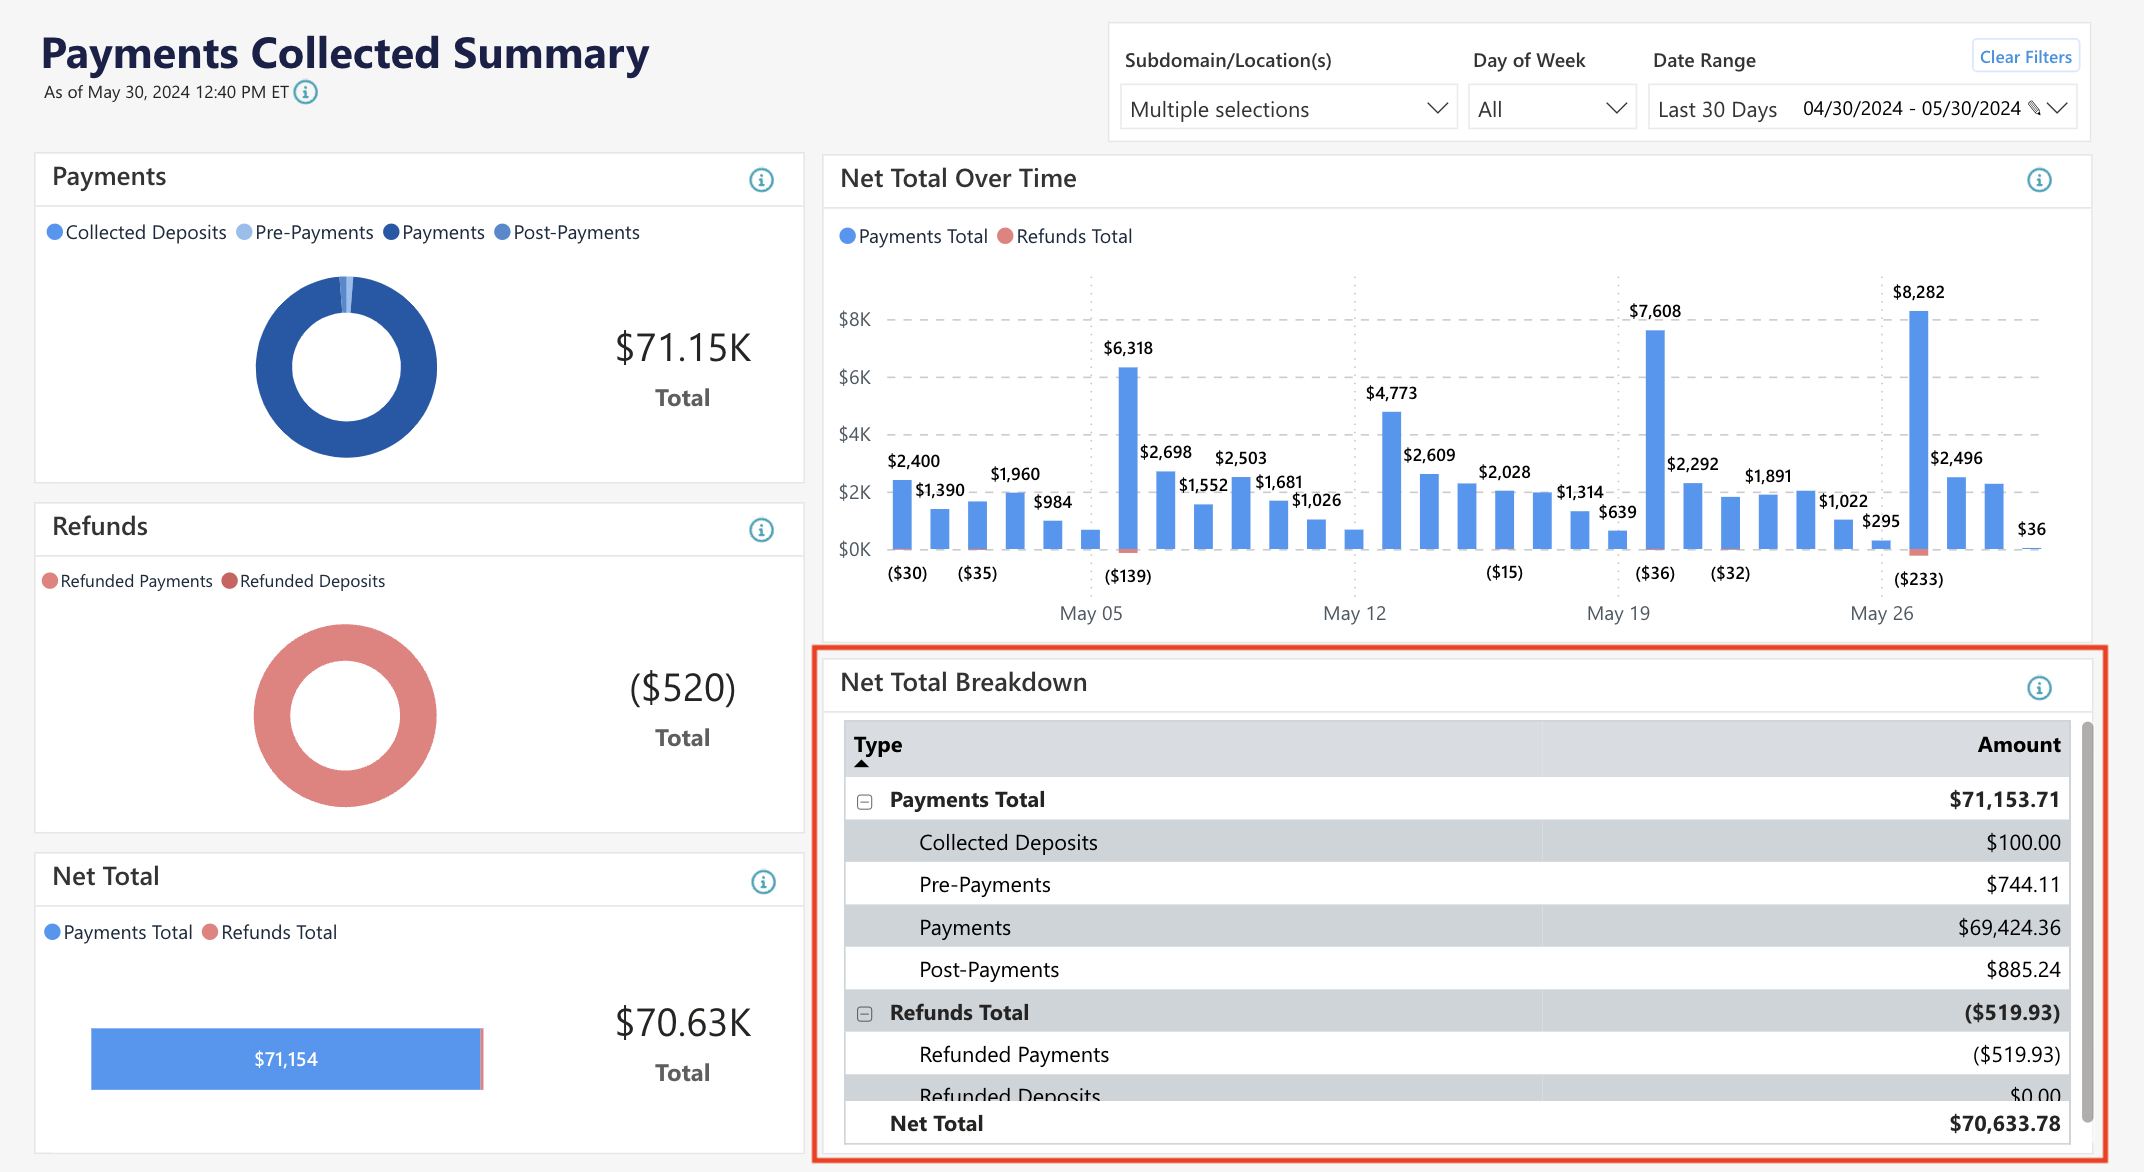
Task: Toggle Collected Deposits in the Payments legend
Action: (x=136, y=232)
